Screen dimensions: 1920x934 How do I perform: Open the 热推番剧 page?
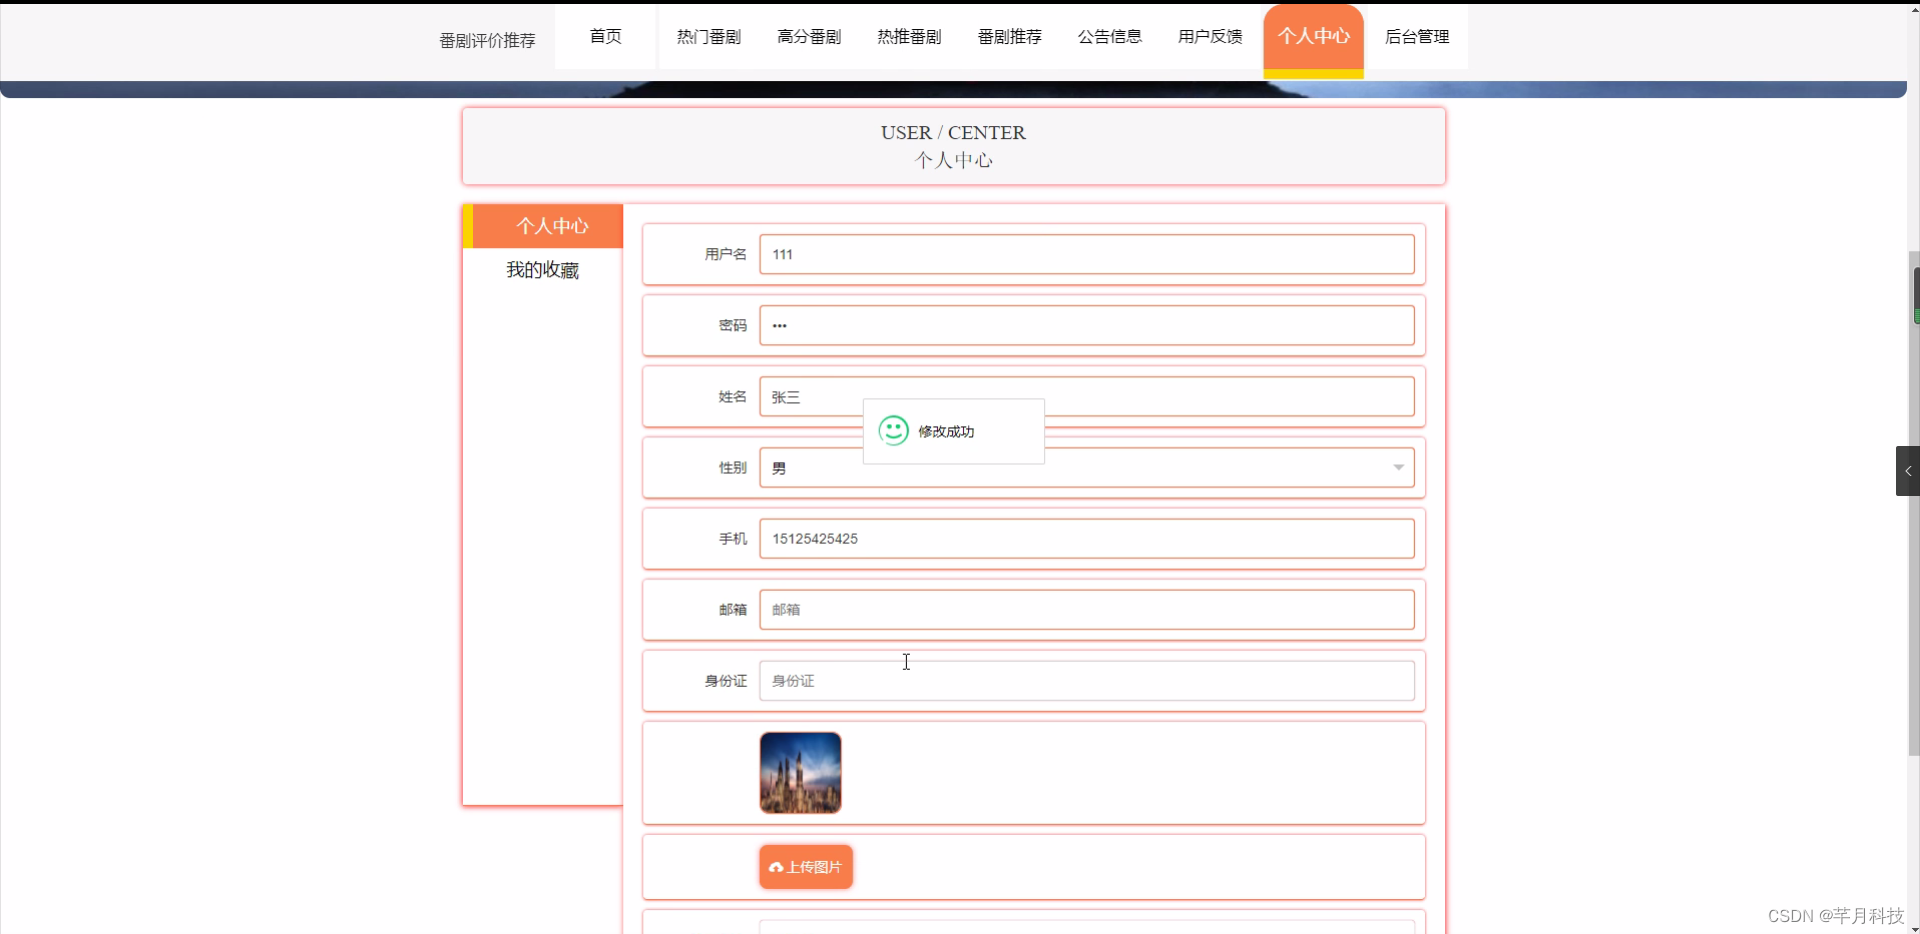909,36
